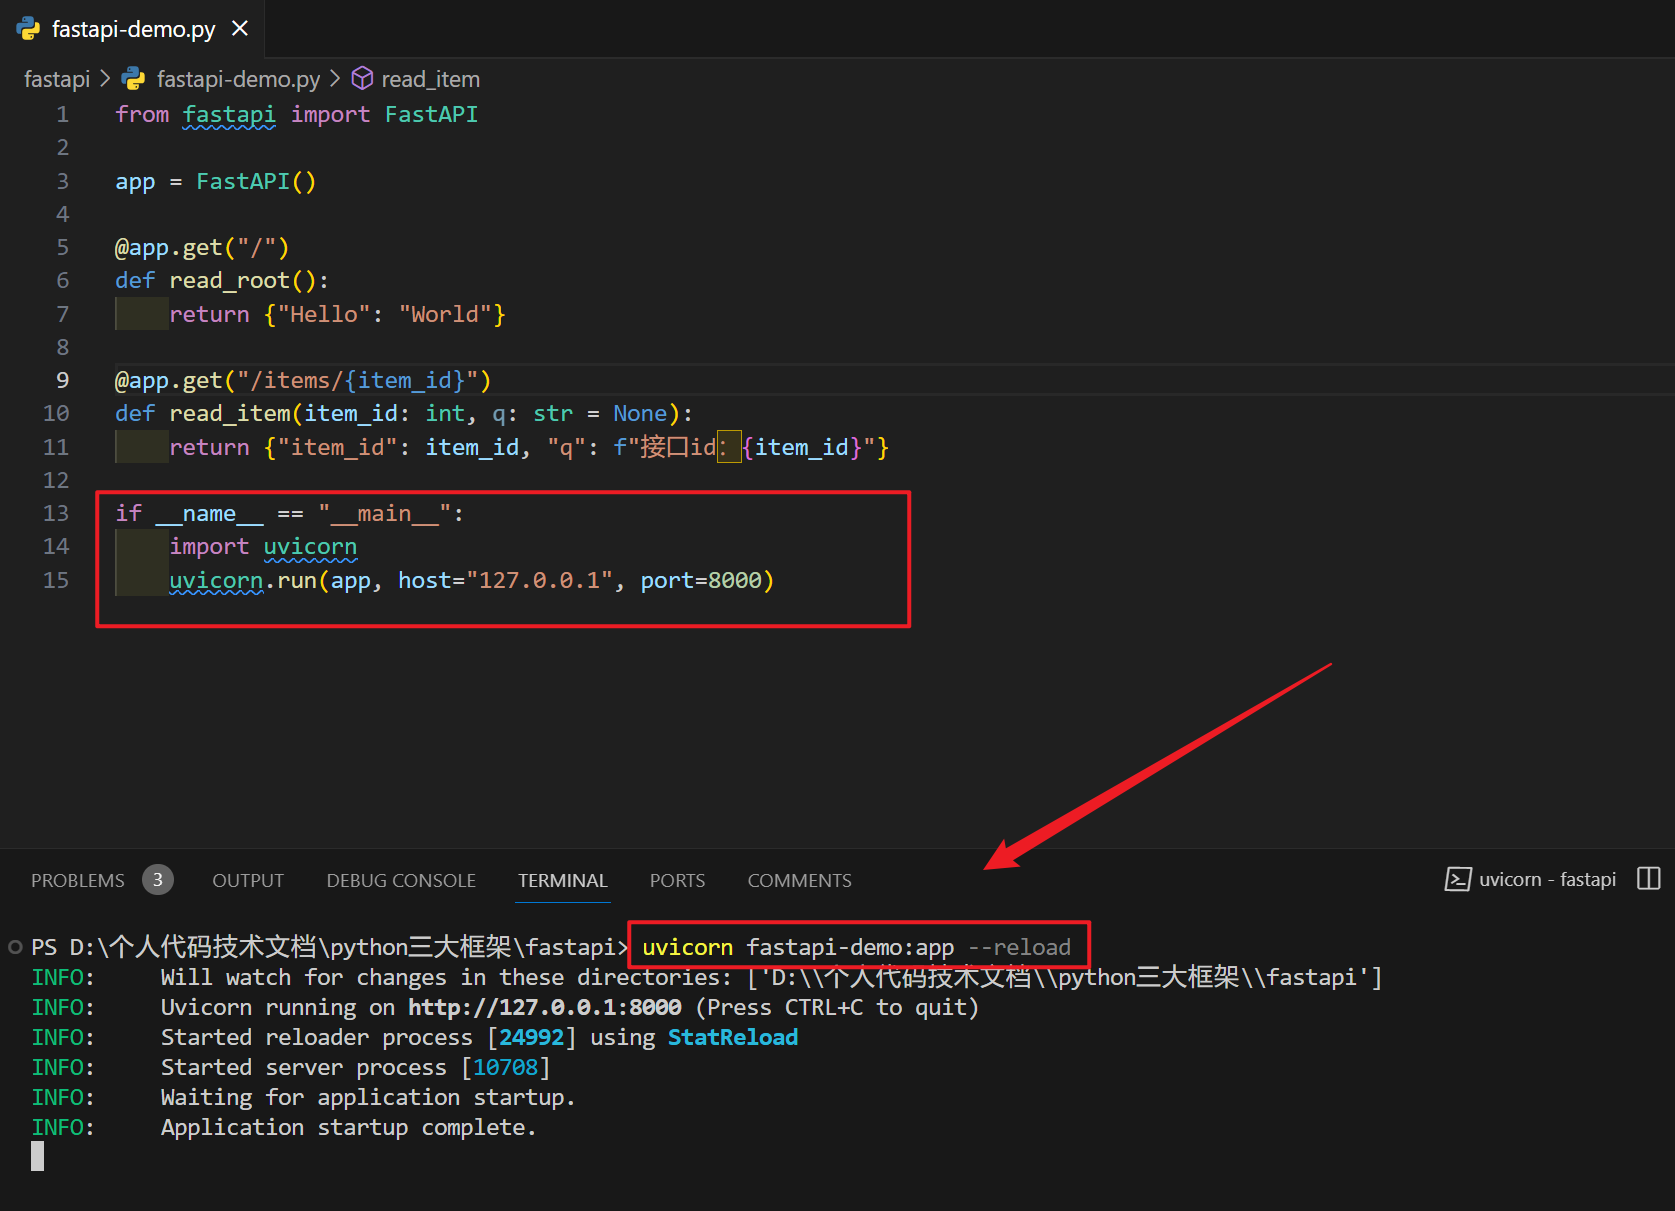Close the fastapi-demo.py tab
Screen dimensions: 1675x1211
pos(239,29)
